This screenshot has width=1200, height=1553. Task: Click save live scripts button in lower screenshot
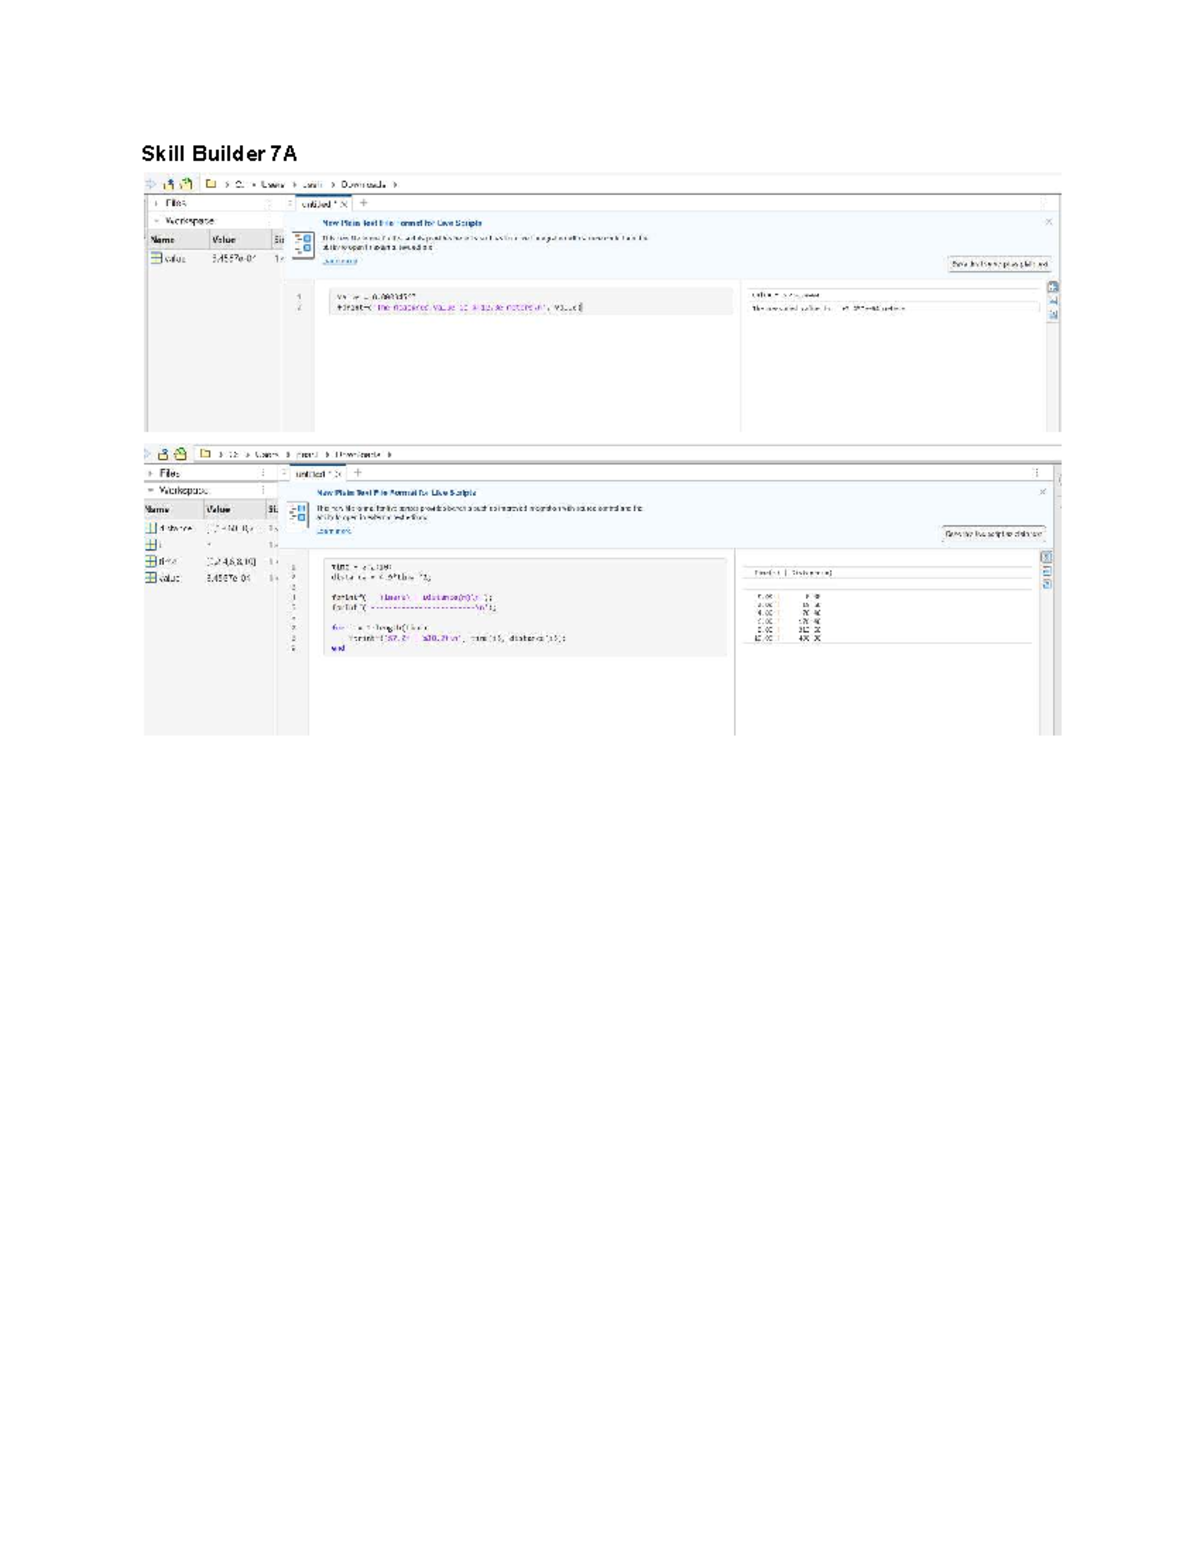click(994, 534)
